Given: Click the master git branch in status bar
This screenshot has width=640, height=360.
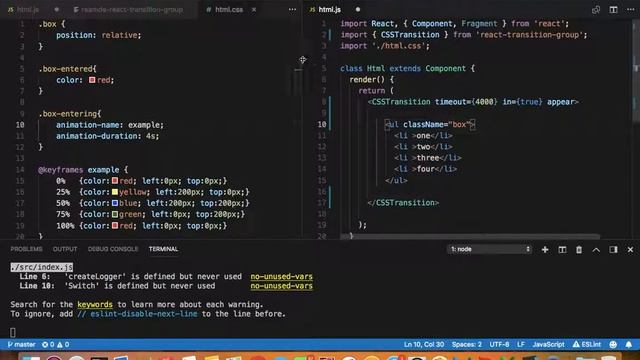Looking at the screenshot, I should pos(21,344).
